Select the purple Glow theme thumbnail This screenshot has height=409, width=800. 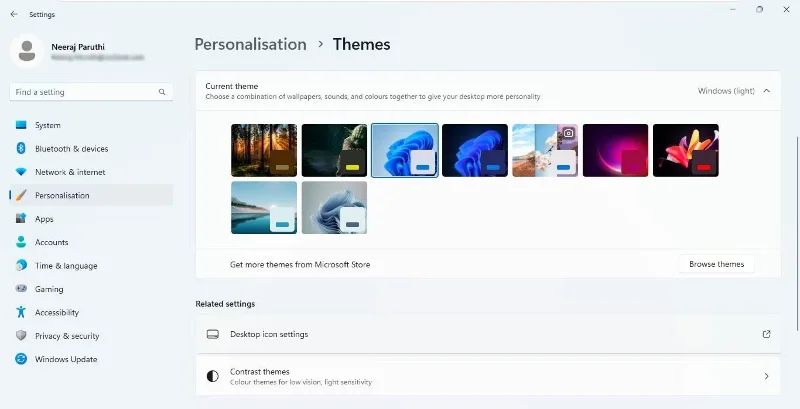point(616,150)
